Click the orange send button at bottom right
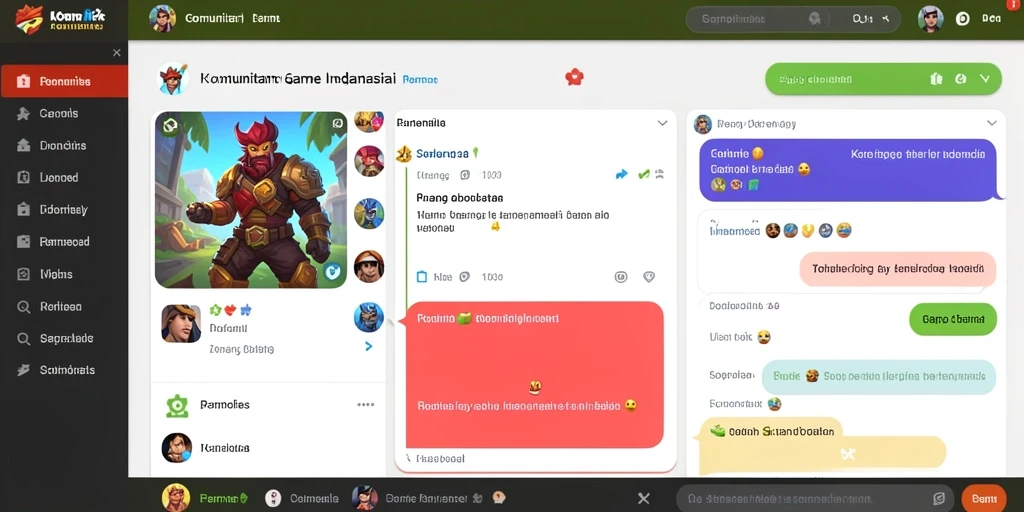 [984, 498]
